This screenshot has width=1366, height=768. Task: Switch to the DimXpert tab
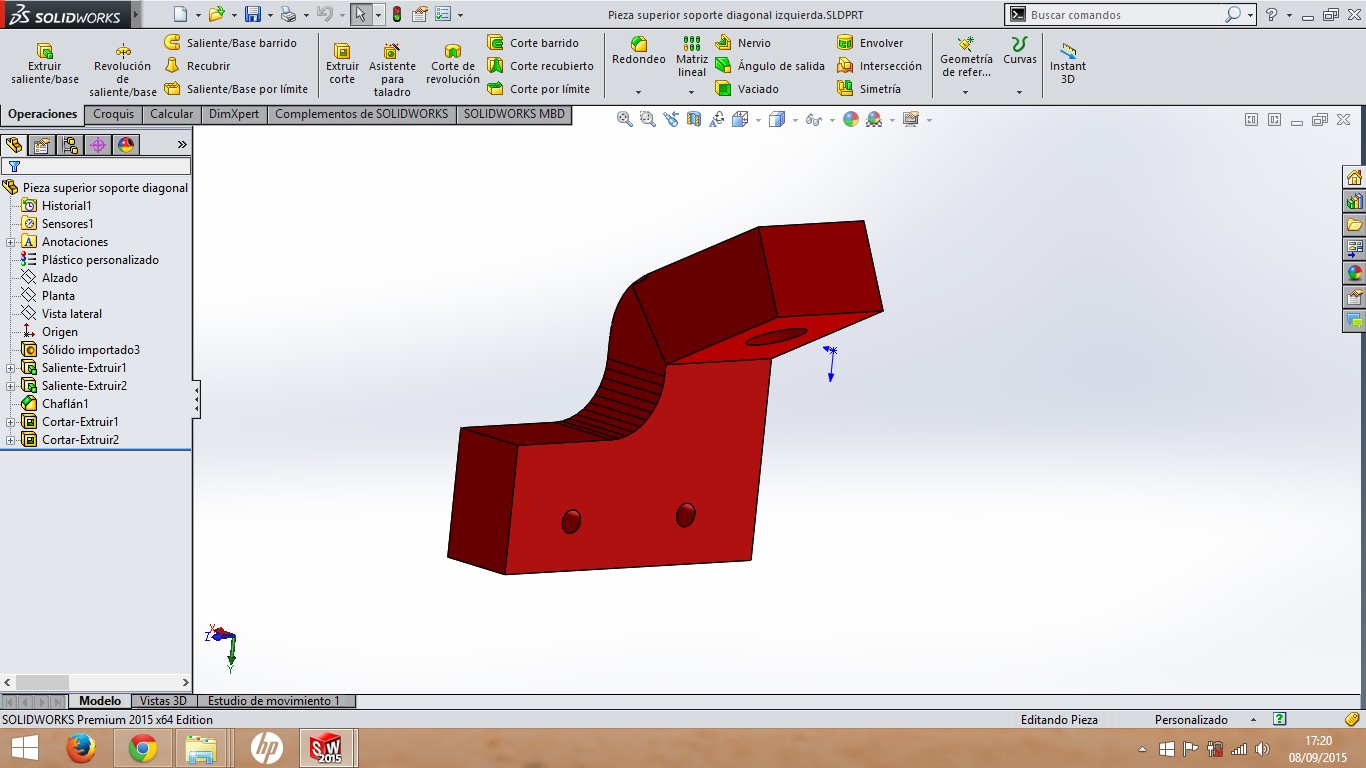pos(234,114)
